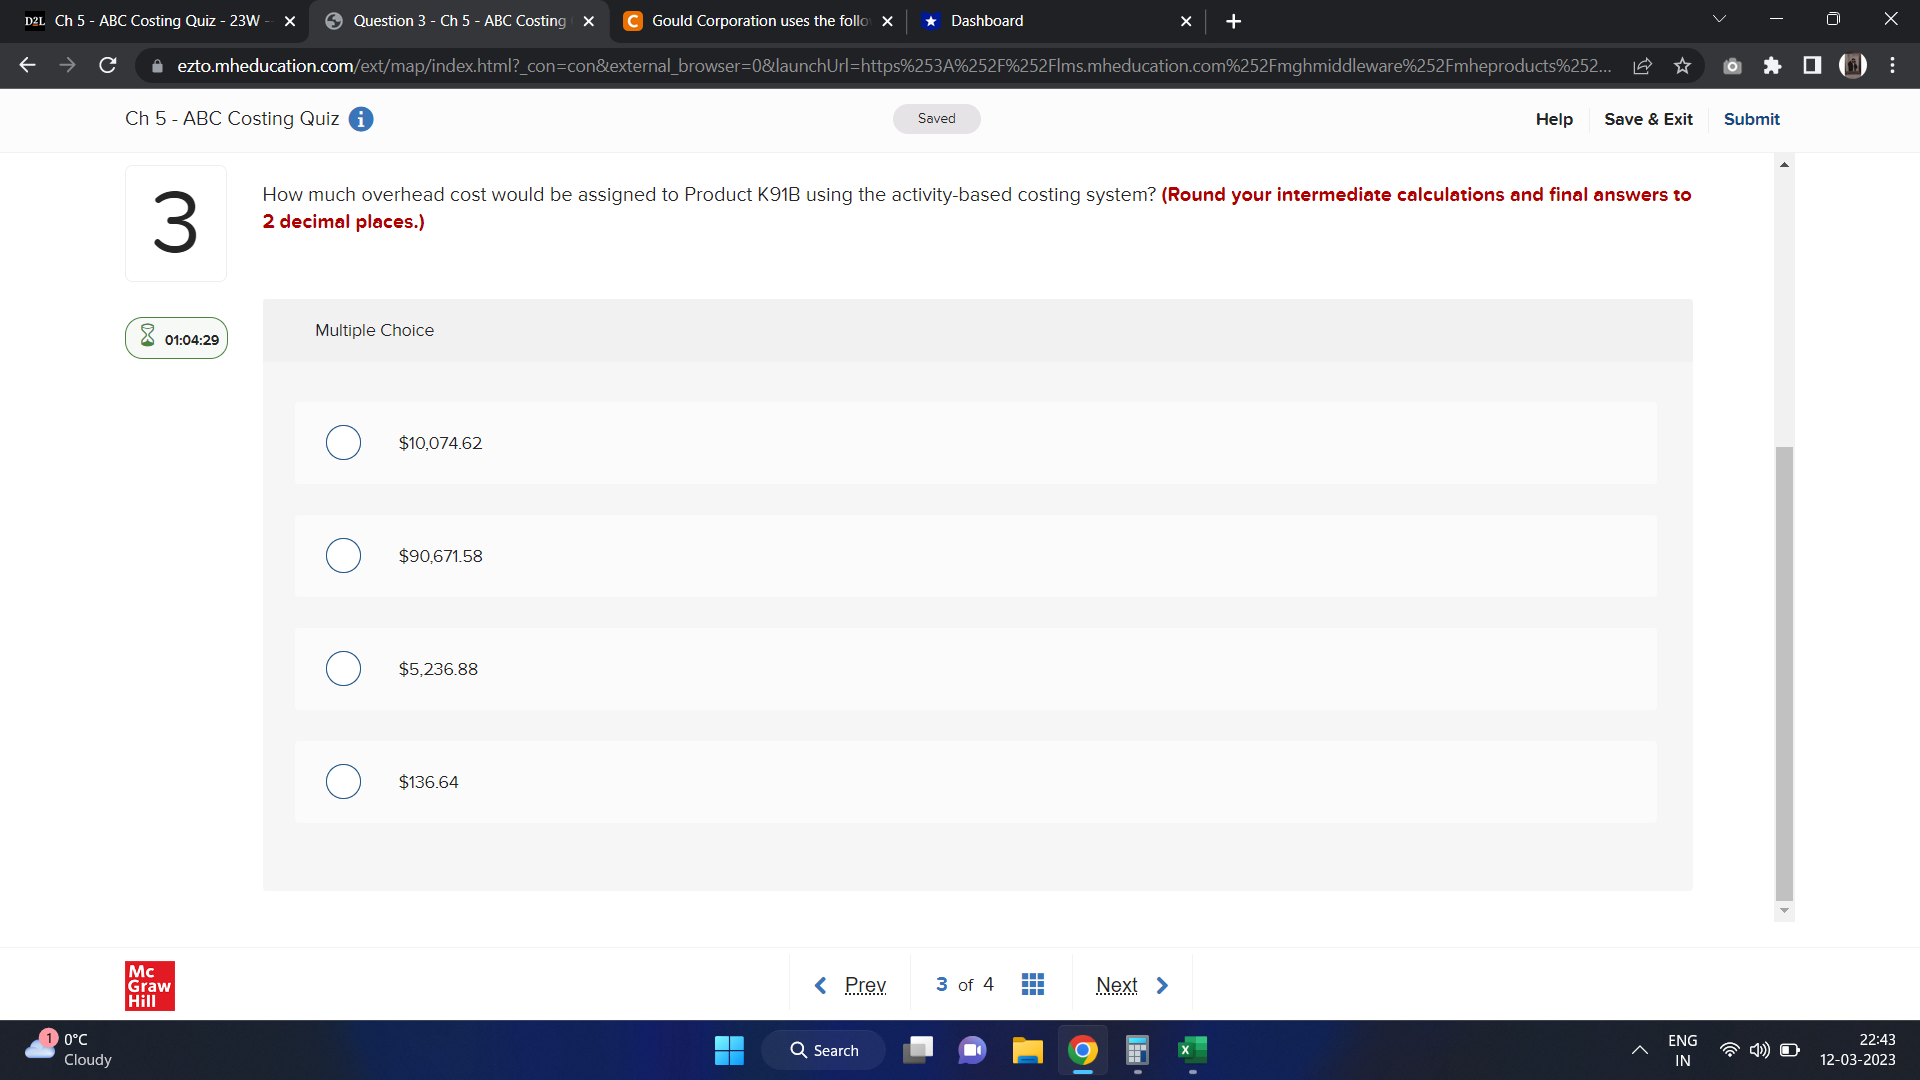Open the side panel icon in Chrome
The image size is (1920, 1080).
click(x=1812, y=65)
